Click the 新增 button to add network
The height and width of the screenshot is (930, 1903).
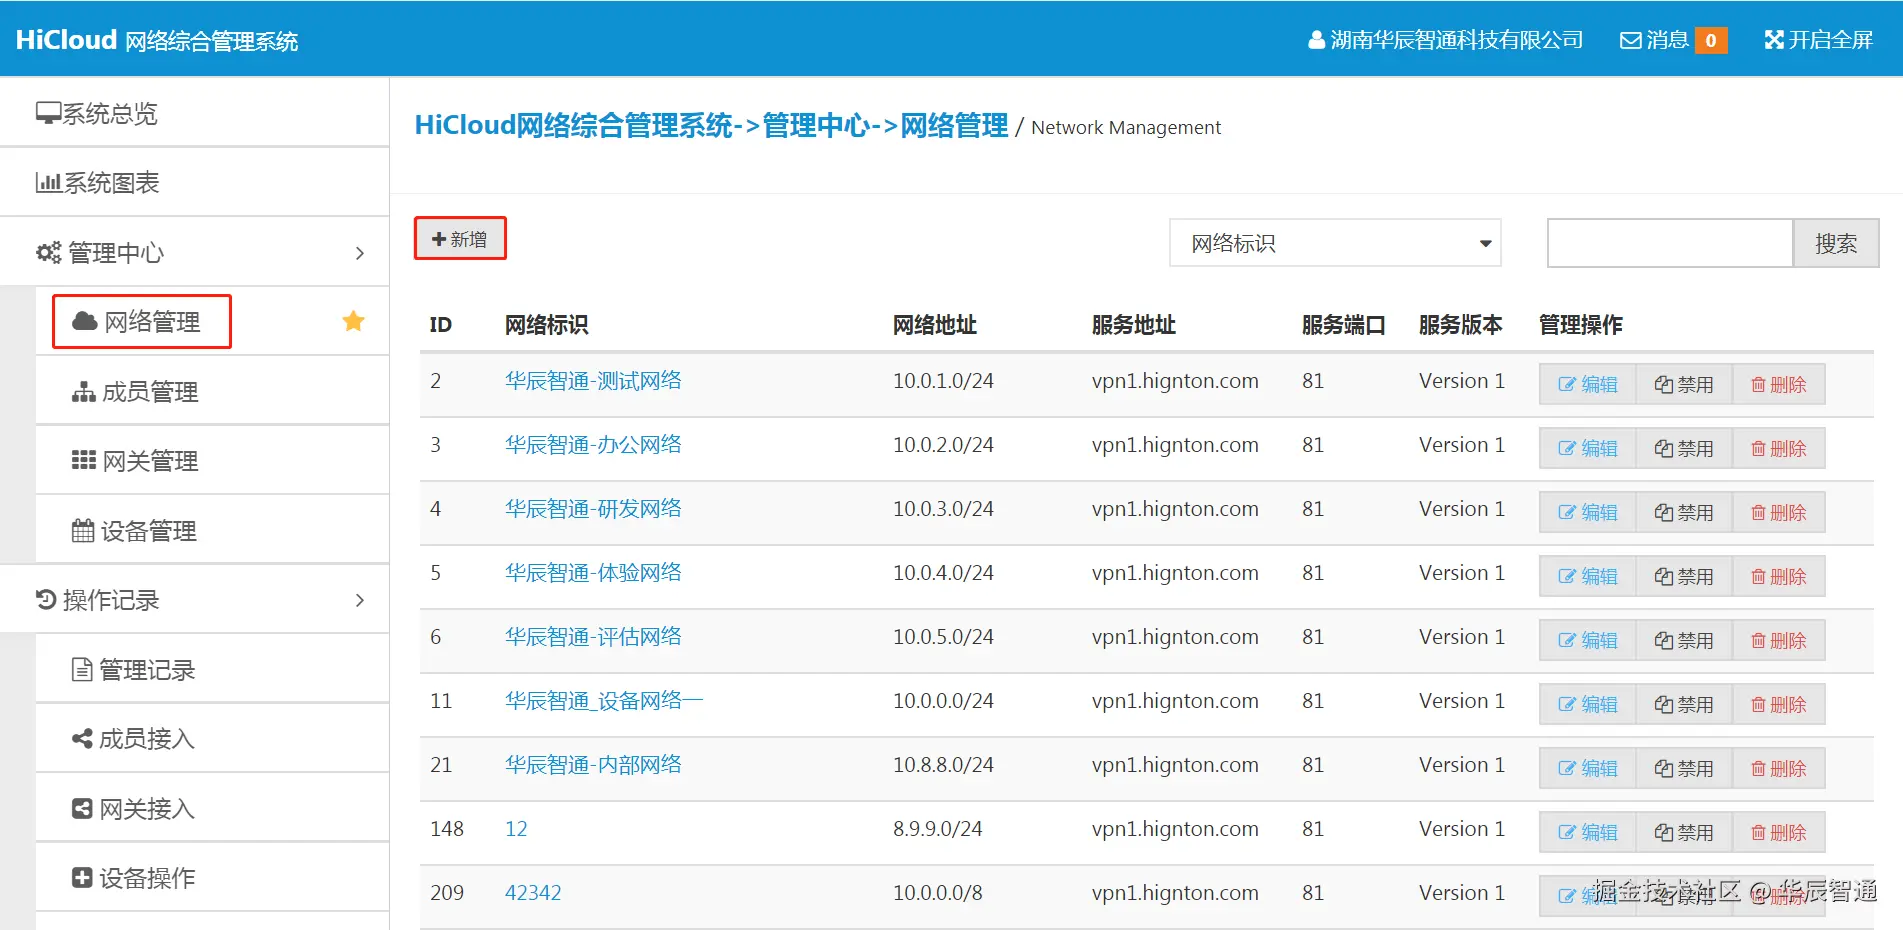(459, 239)
